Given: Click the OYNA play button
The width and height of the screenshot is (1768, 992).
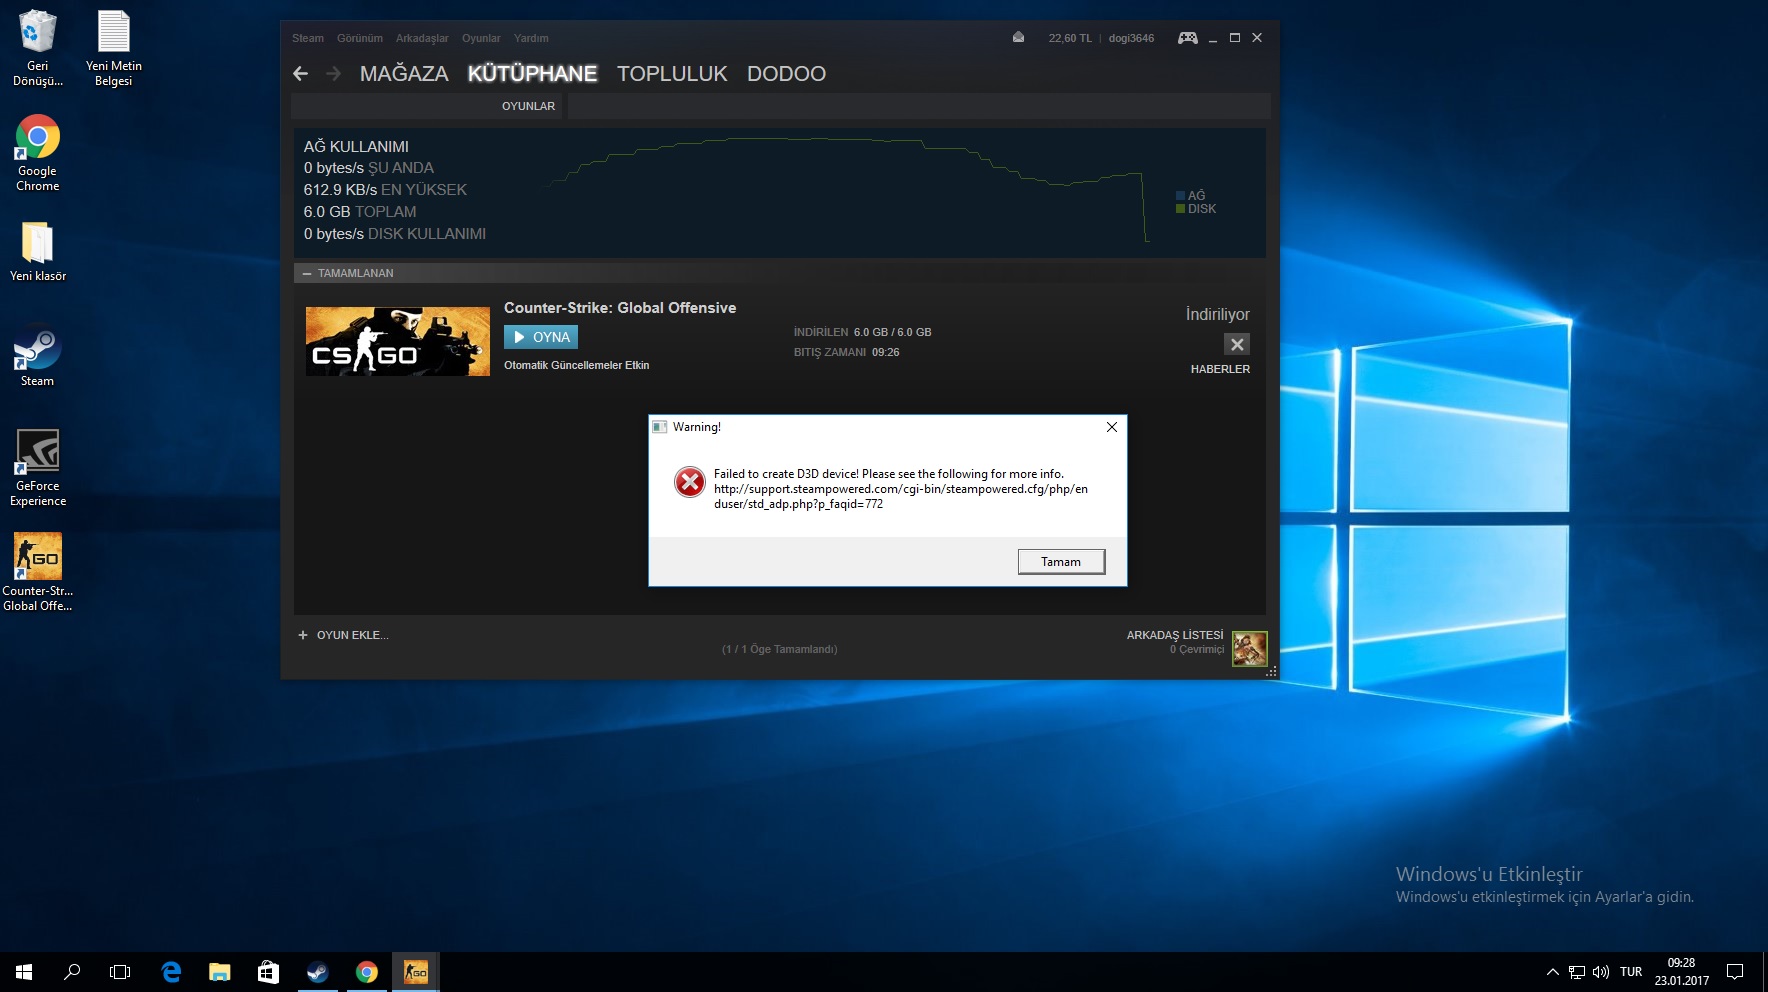Looking at the screenshot, I should pyautogui.click(x=541, y=337).
